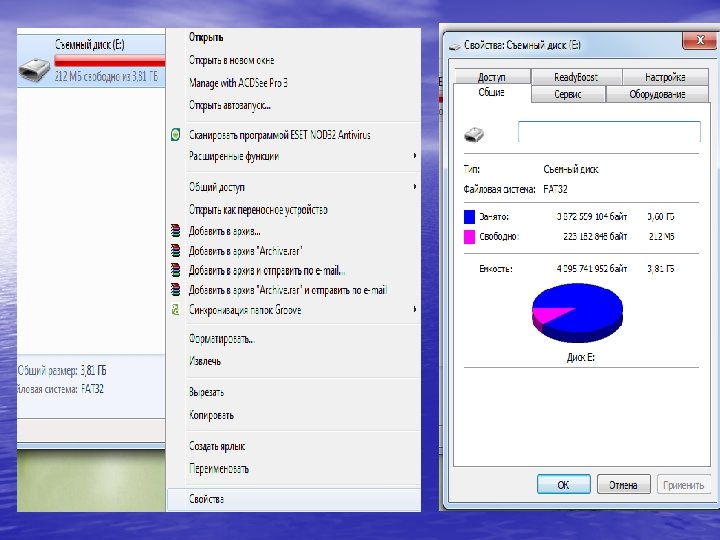Select 'Открыть как переносное устройство'

point(258,210)
